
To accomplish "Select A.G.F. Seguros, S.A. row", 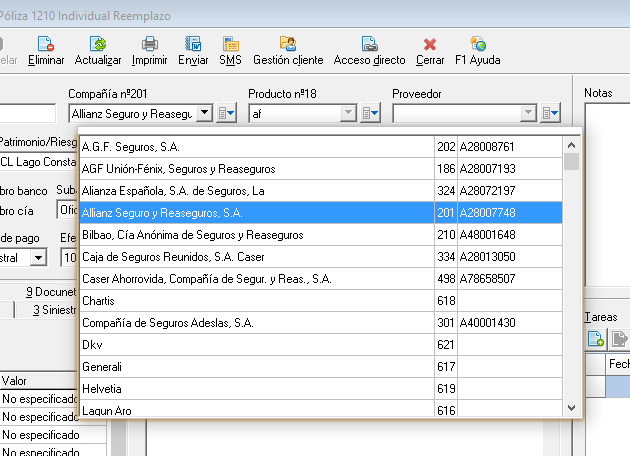I will (321, 147).
